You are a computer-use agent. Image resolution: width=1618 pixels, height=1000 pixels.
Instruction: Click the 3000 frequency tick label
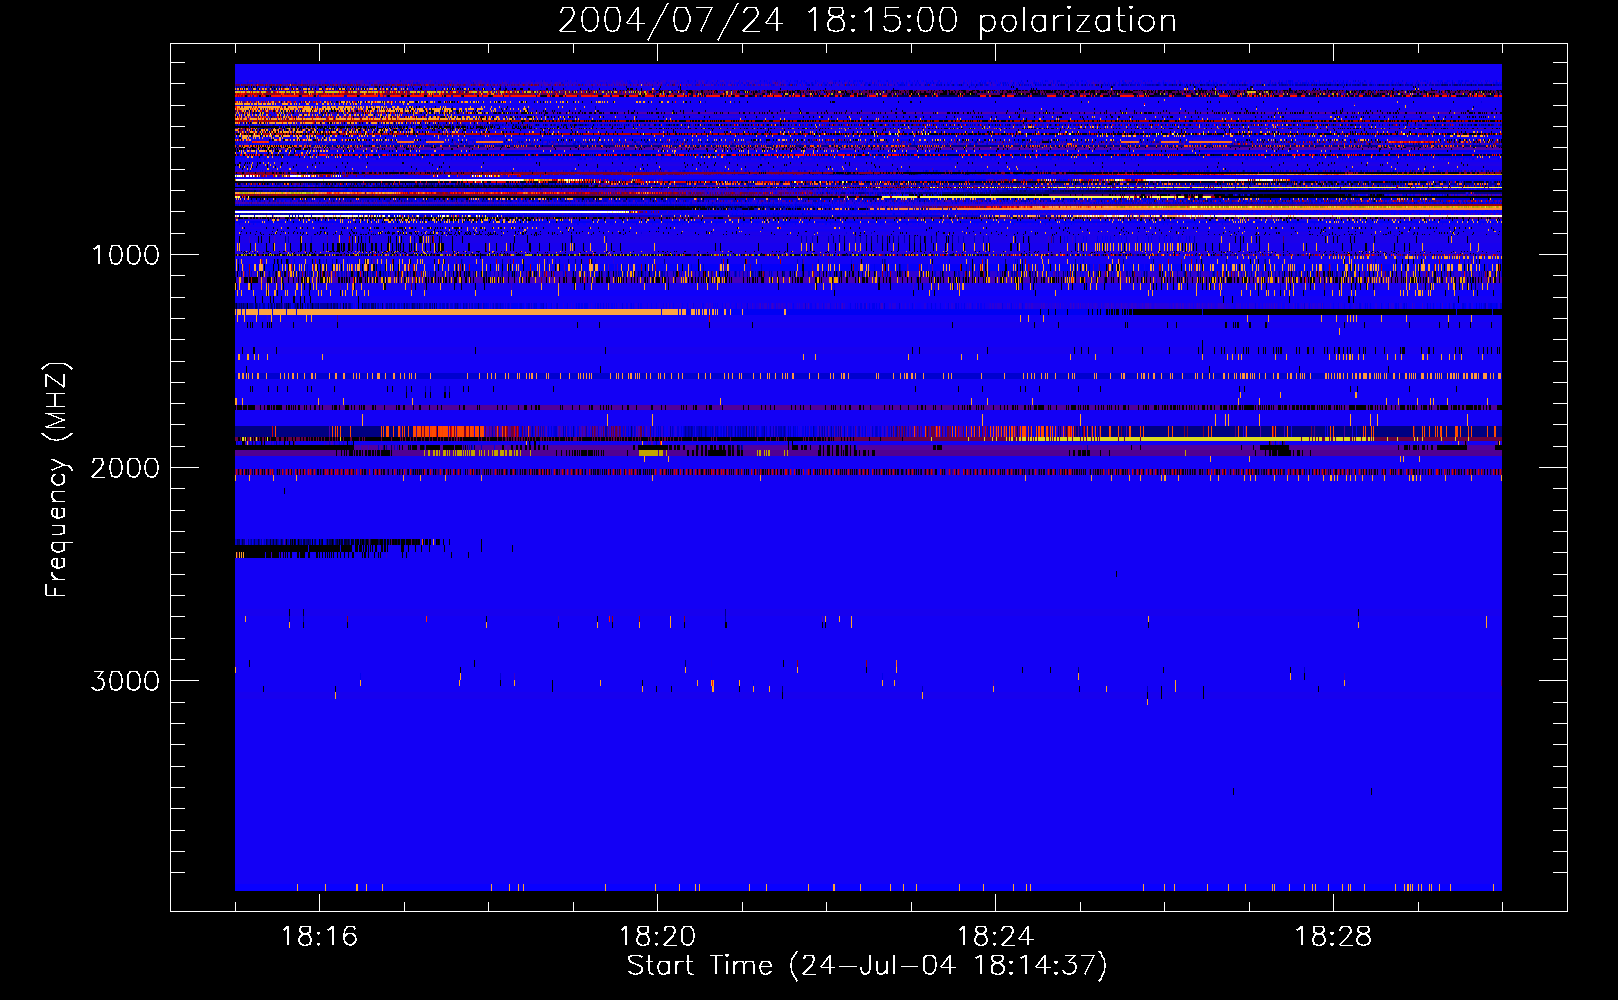point(125,681)
